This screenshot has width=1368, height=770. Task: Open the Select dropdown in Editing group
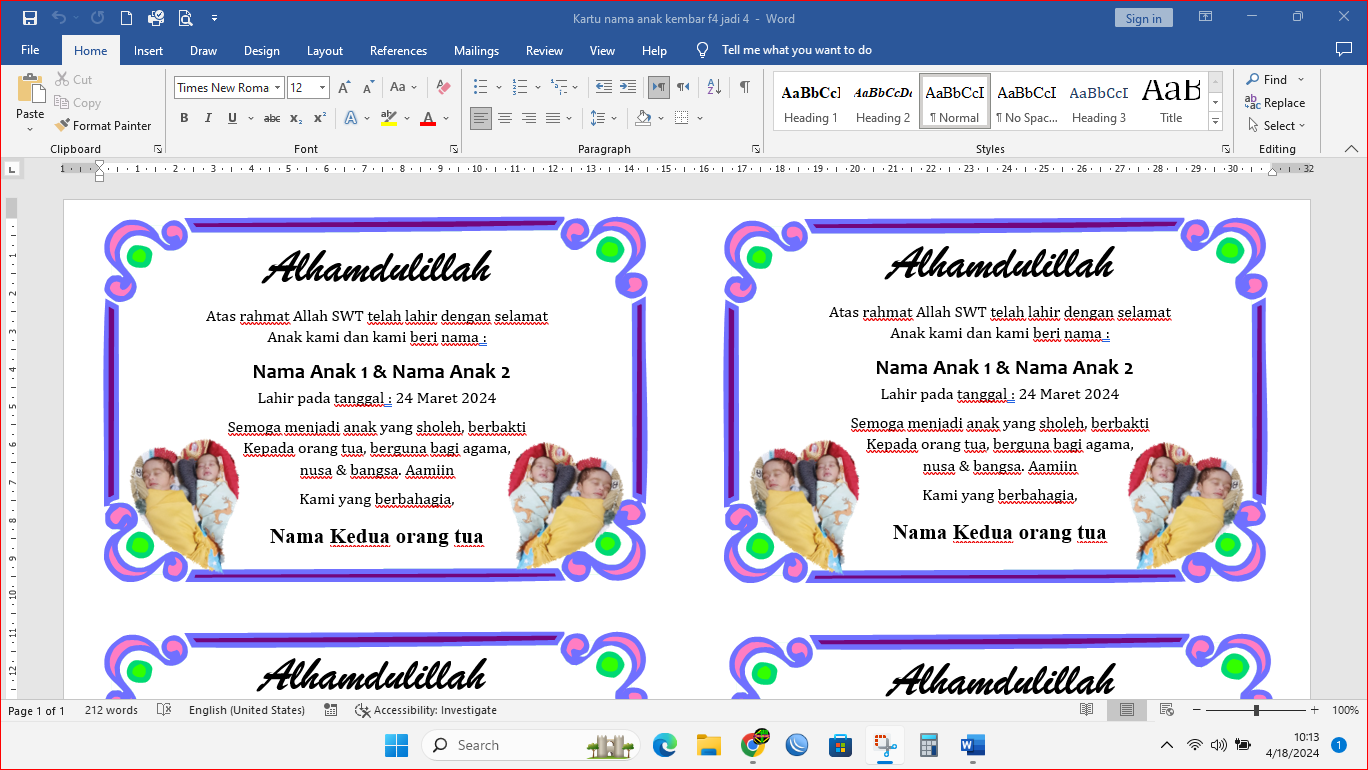(x=1277, y=126)
